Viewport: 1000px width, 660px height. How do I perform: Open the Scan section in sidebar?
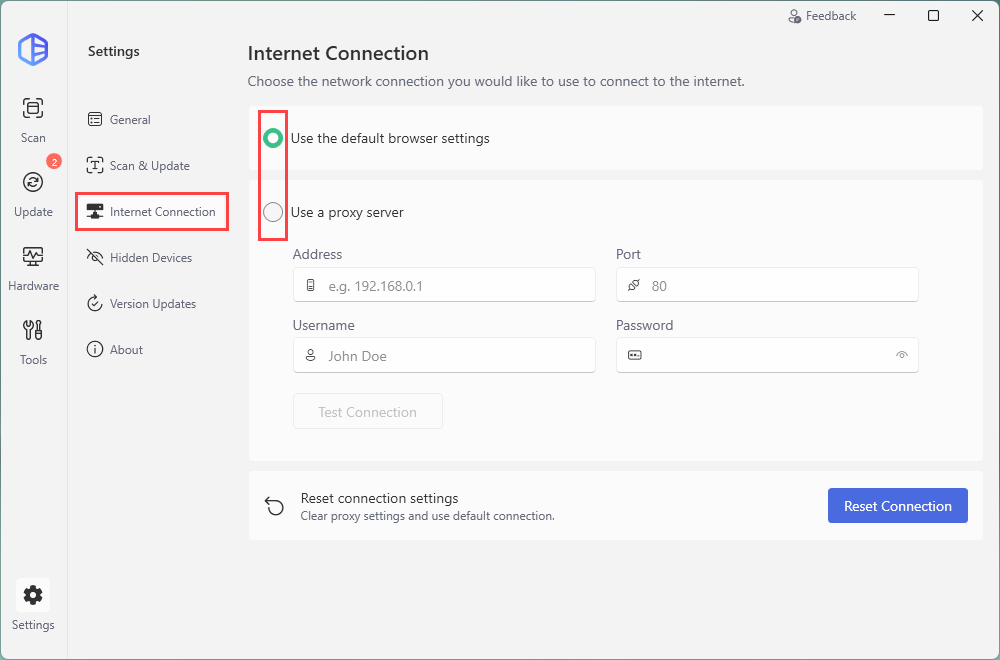(x=33, y=119)
